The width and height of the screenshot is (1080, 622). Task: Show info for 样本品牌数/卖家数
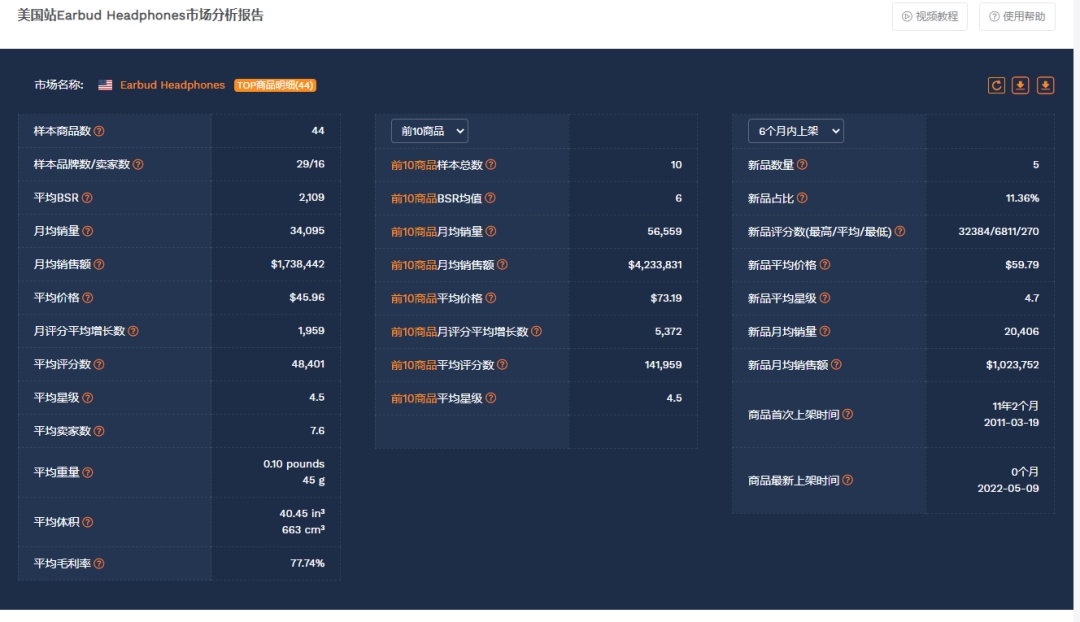click(x=137, y=165)
